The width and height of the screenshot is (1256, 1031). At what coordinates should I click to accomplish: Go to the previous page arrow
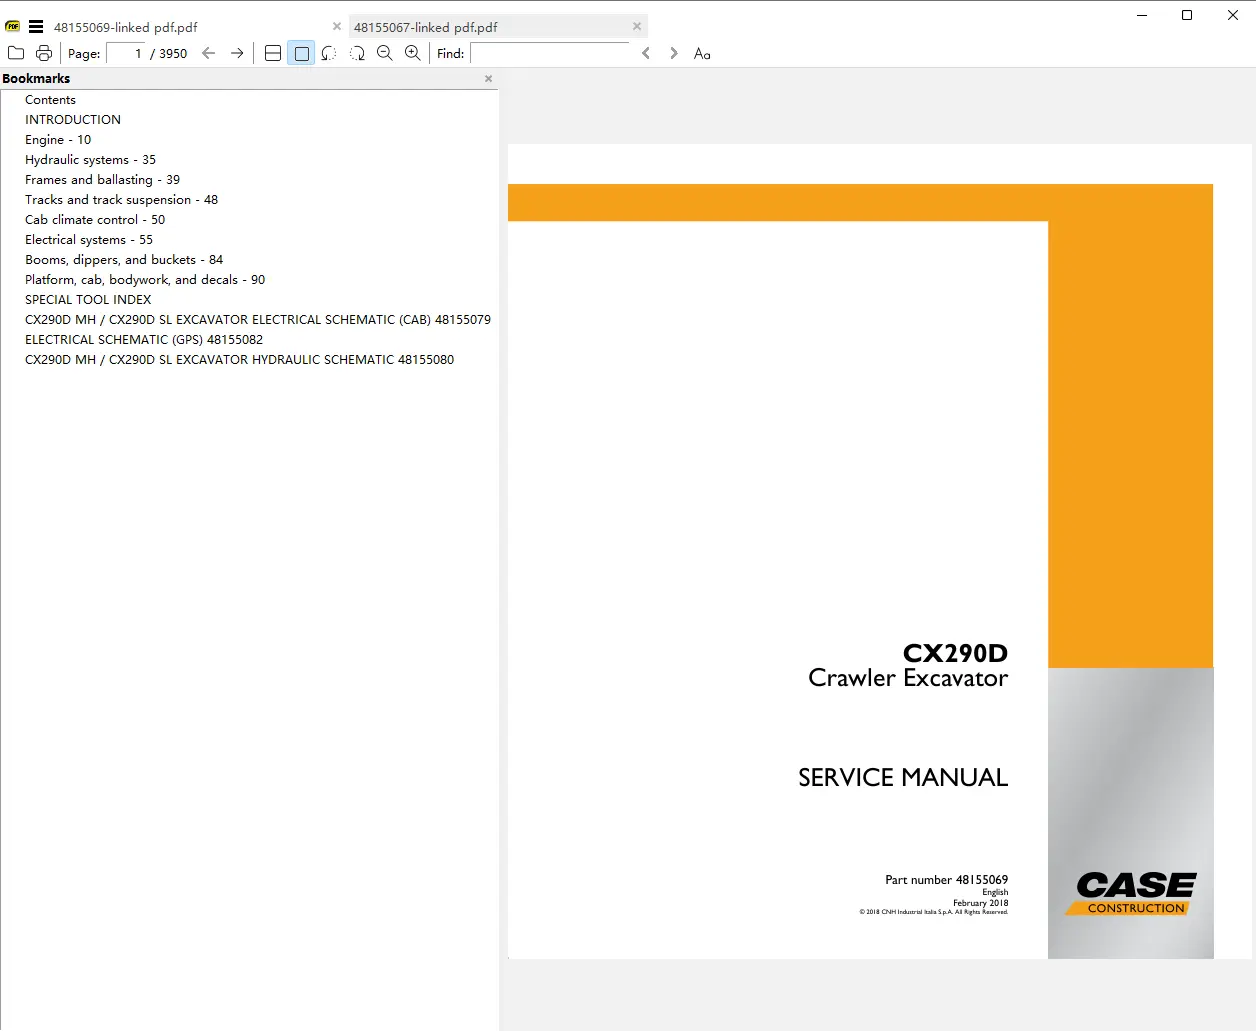(x=208, y=53)
